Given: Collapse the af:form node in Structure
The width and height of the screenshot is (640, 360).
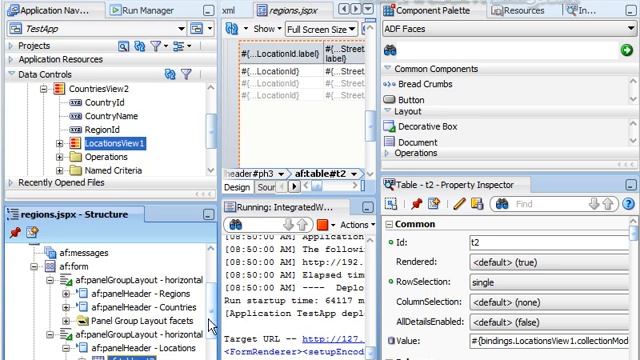Looking at the screenshot, I should [x=34, y=267].
